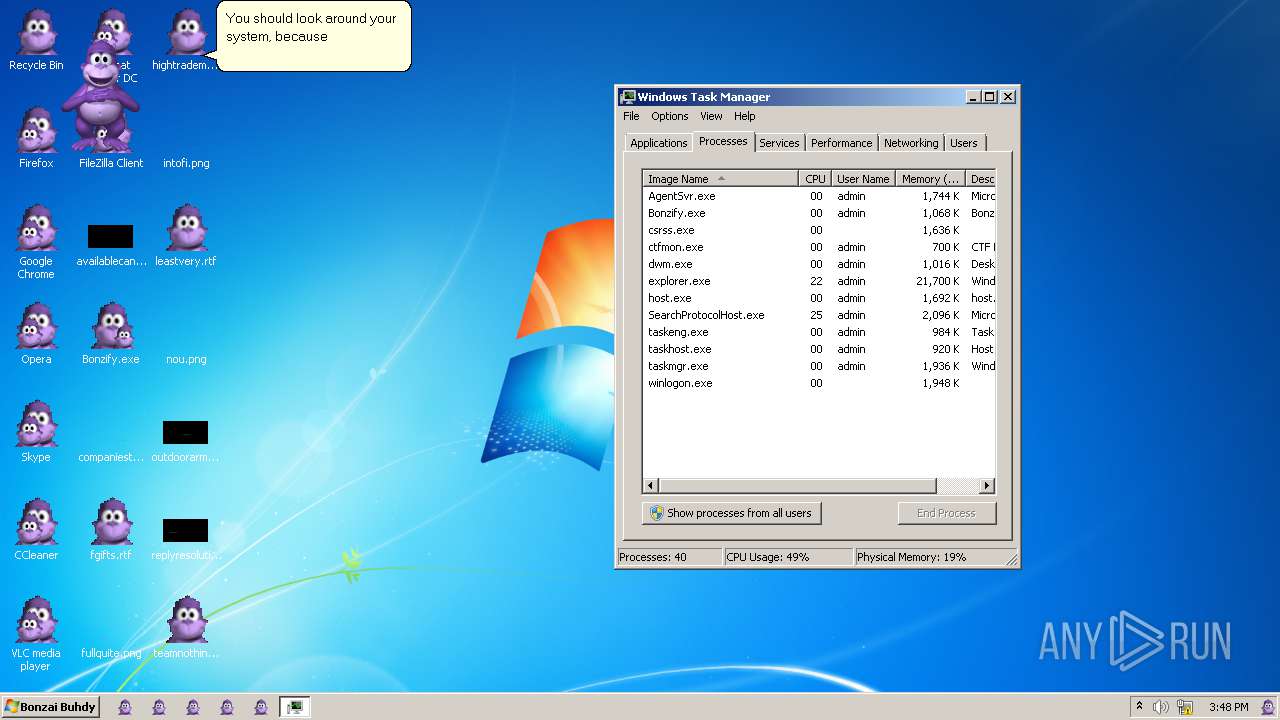Click the fifth purple Bonzi taskbar icon
1280x720 pixels.
pyautogui.click(x=261, y=707)
